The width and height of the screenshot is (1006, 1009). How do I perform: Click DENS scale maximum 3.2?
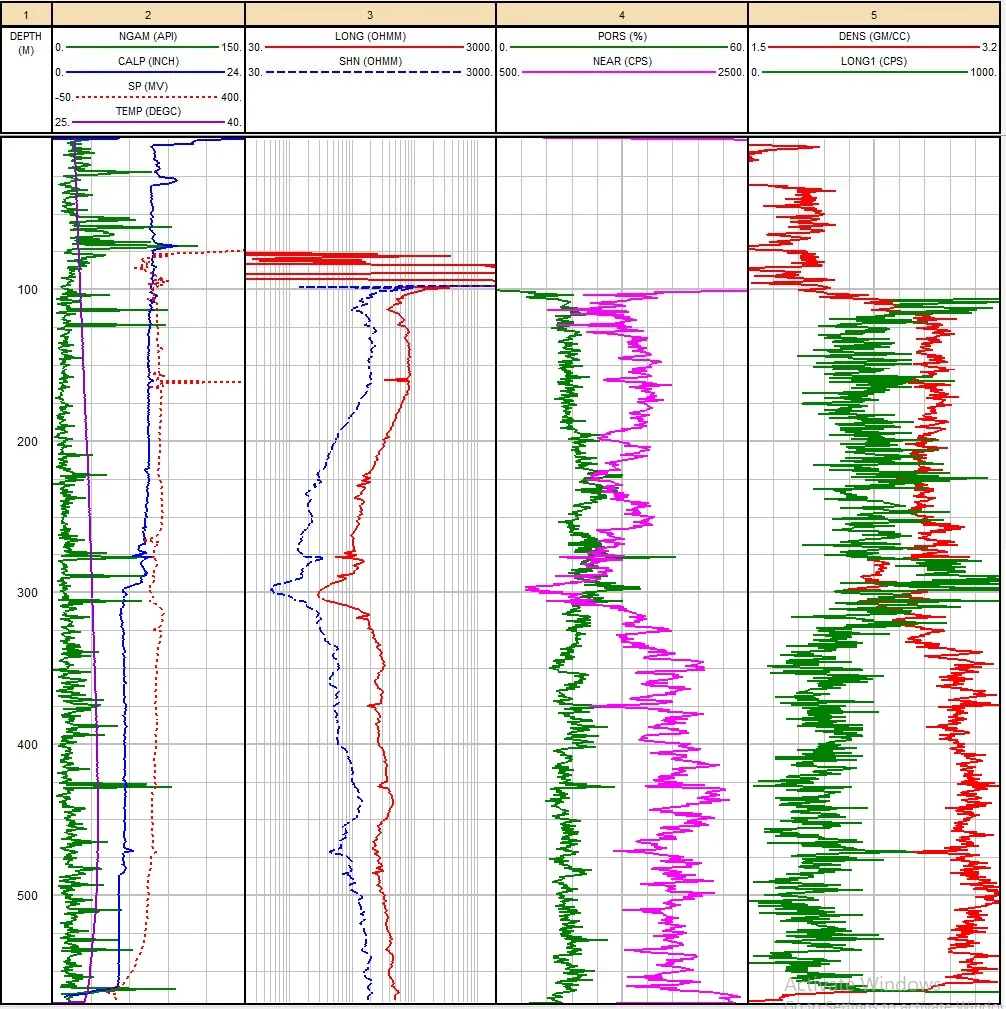989,47
